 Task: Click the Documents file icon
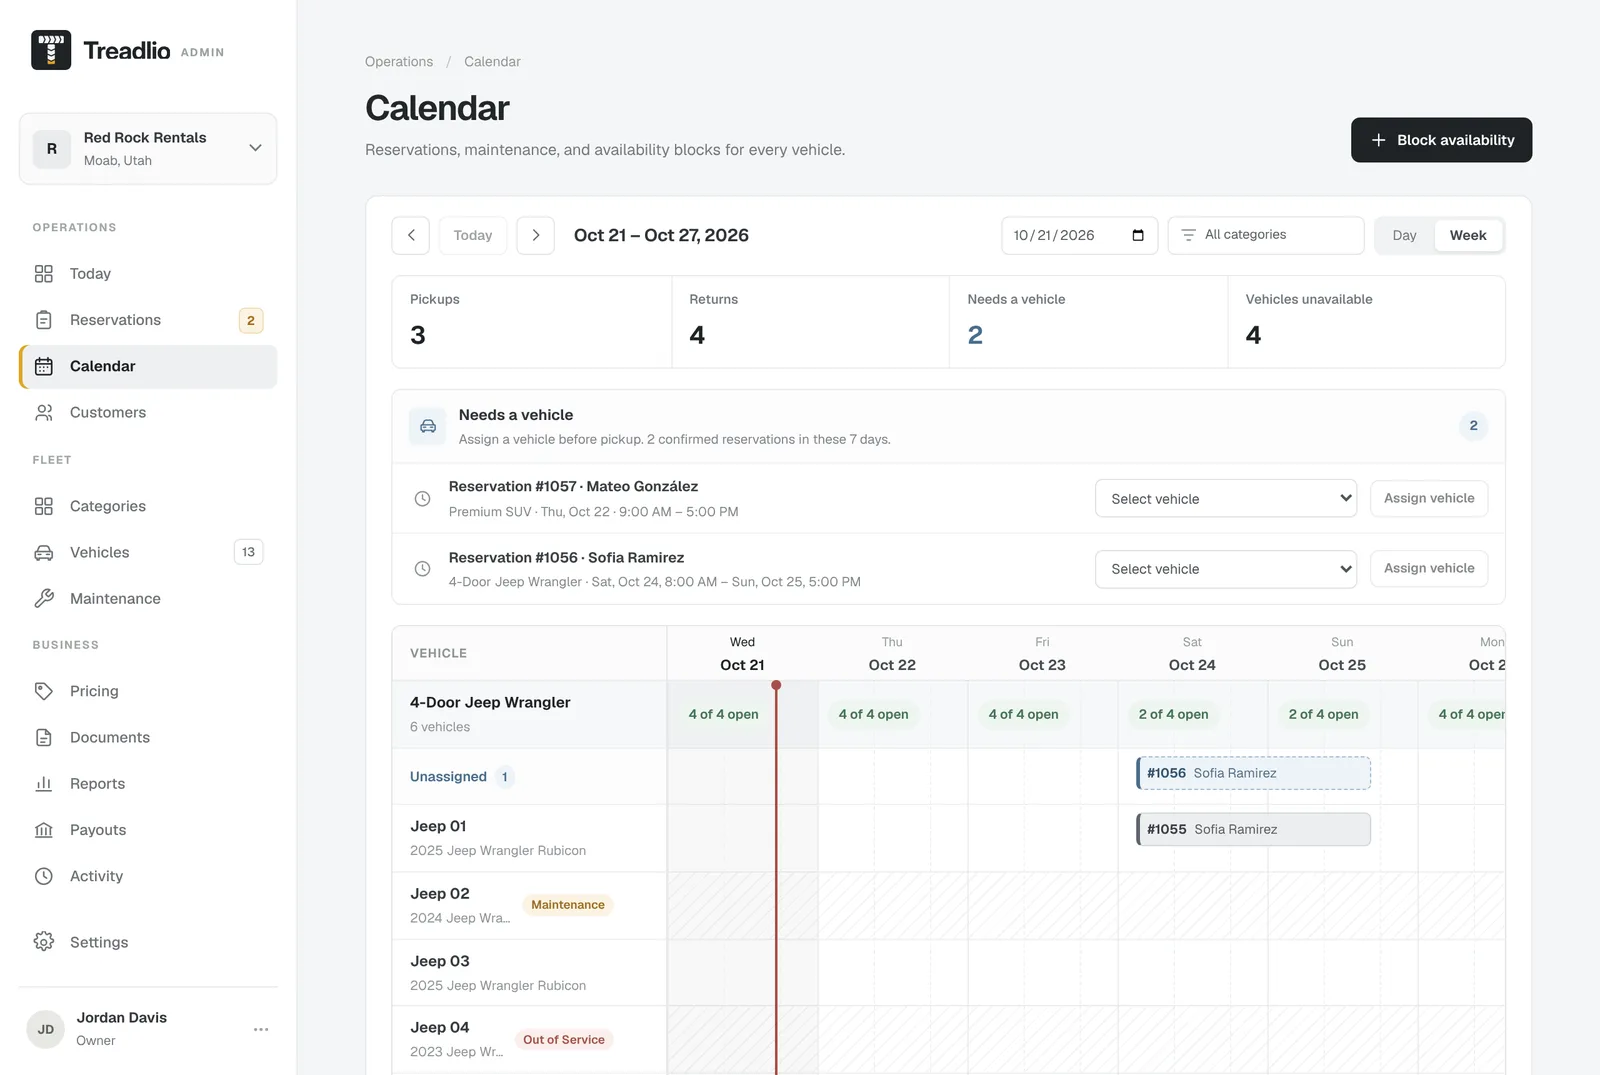click(44, 737)
